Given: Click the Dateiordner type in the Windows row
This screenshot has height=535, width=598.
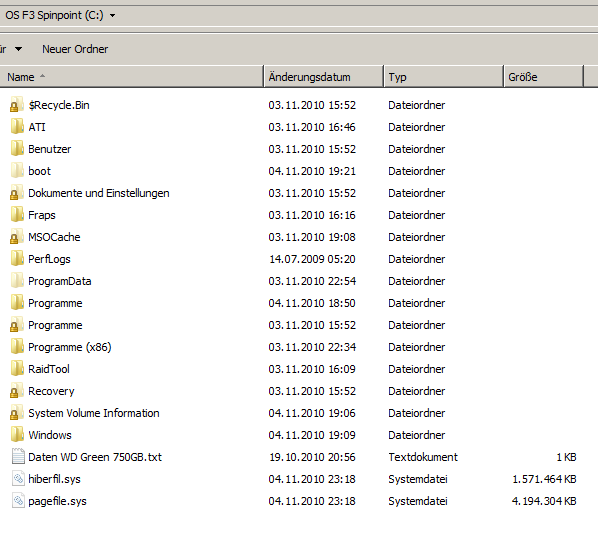Looking at the screenshot, I should [x=416, y=435].
